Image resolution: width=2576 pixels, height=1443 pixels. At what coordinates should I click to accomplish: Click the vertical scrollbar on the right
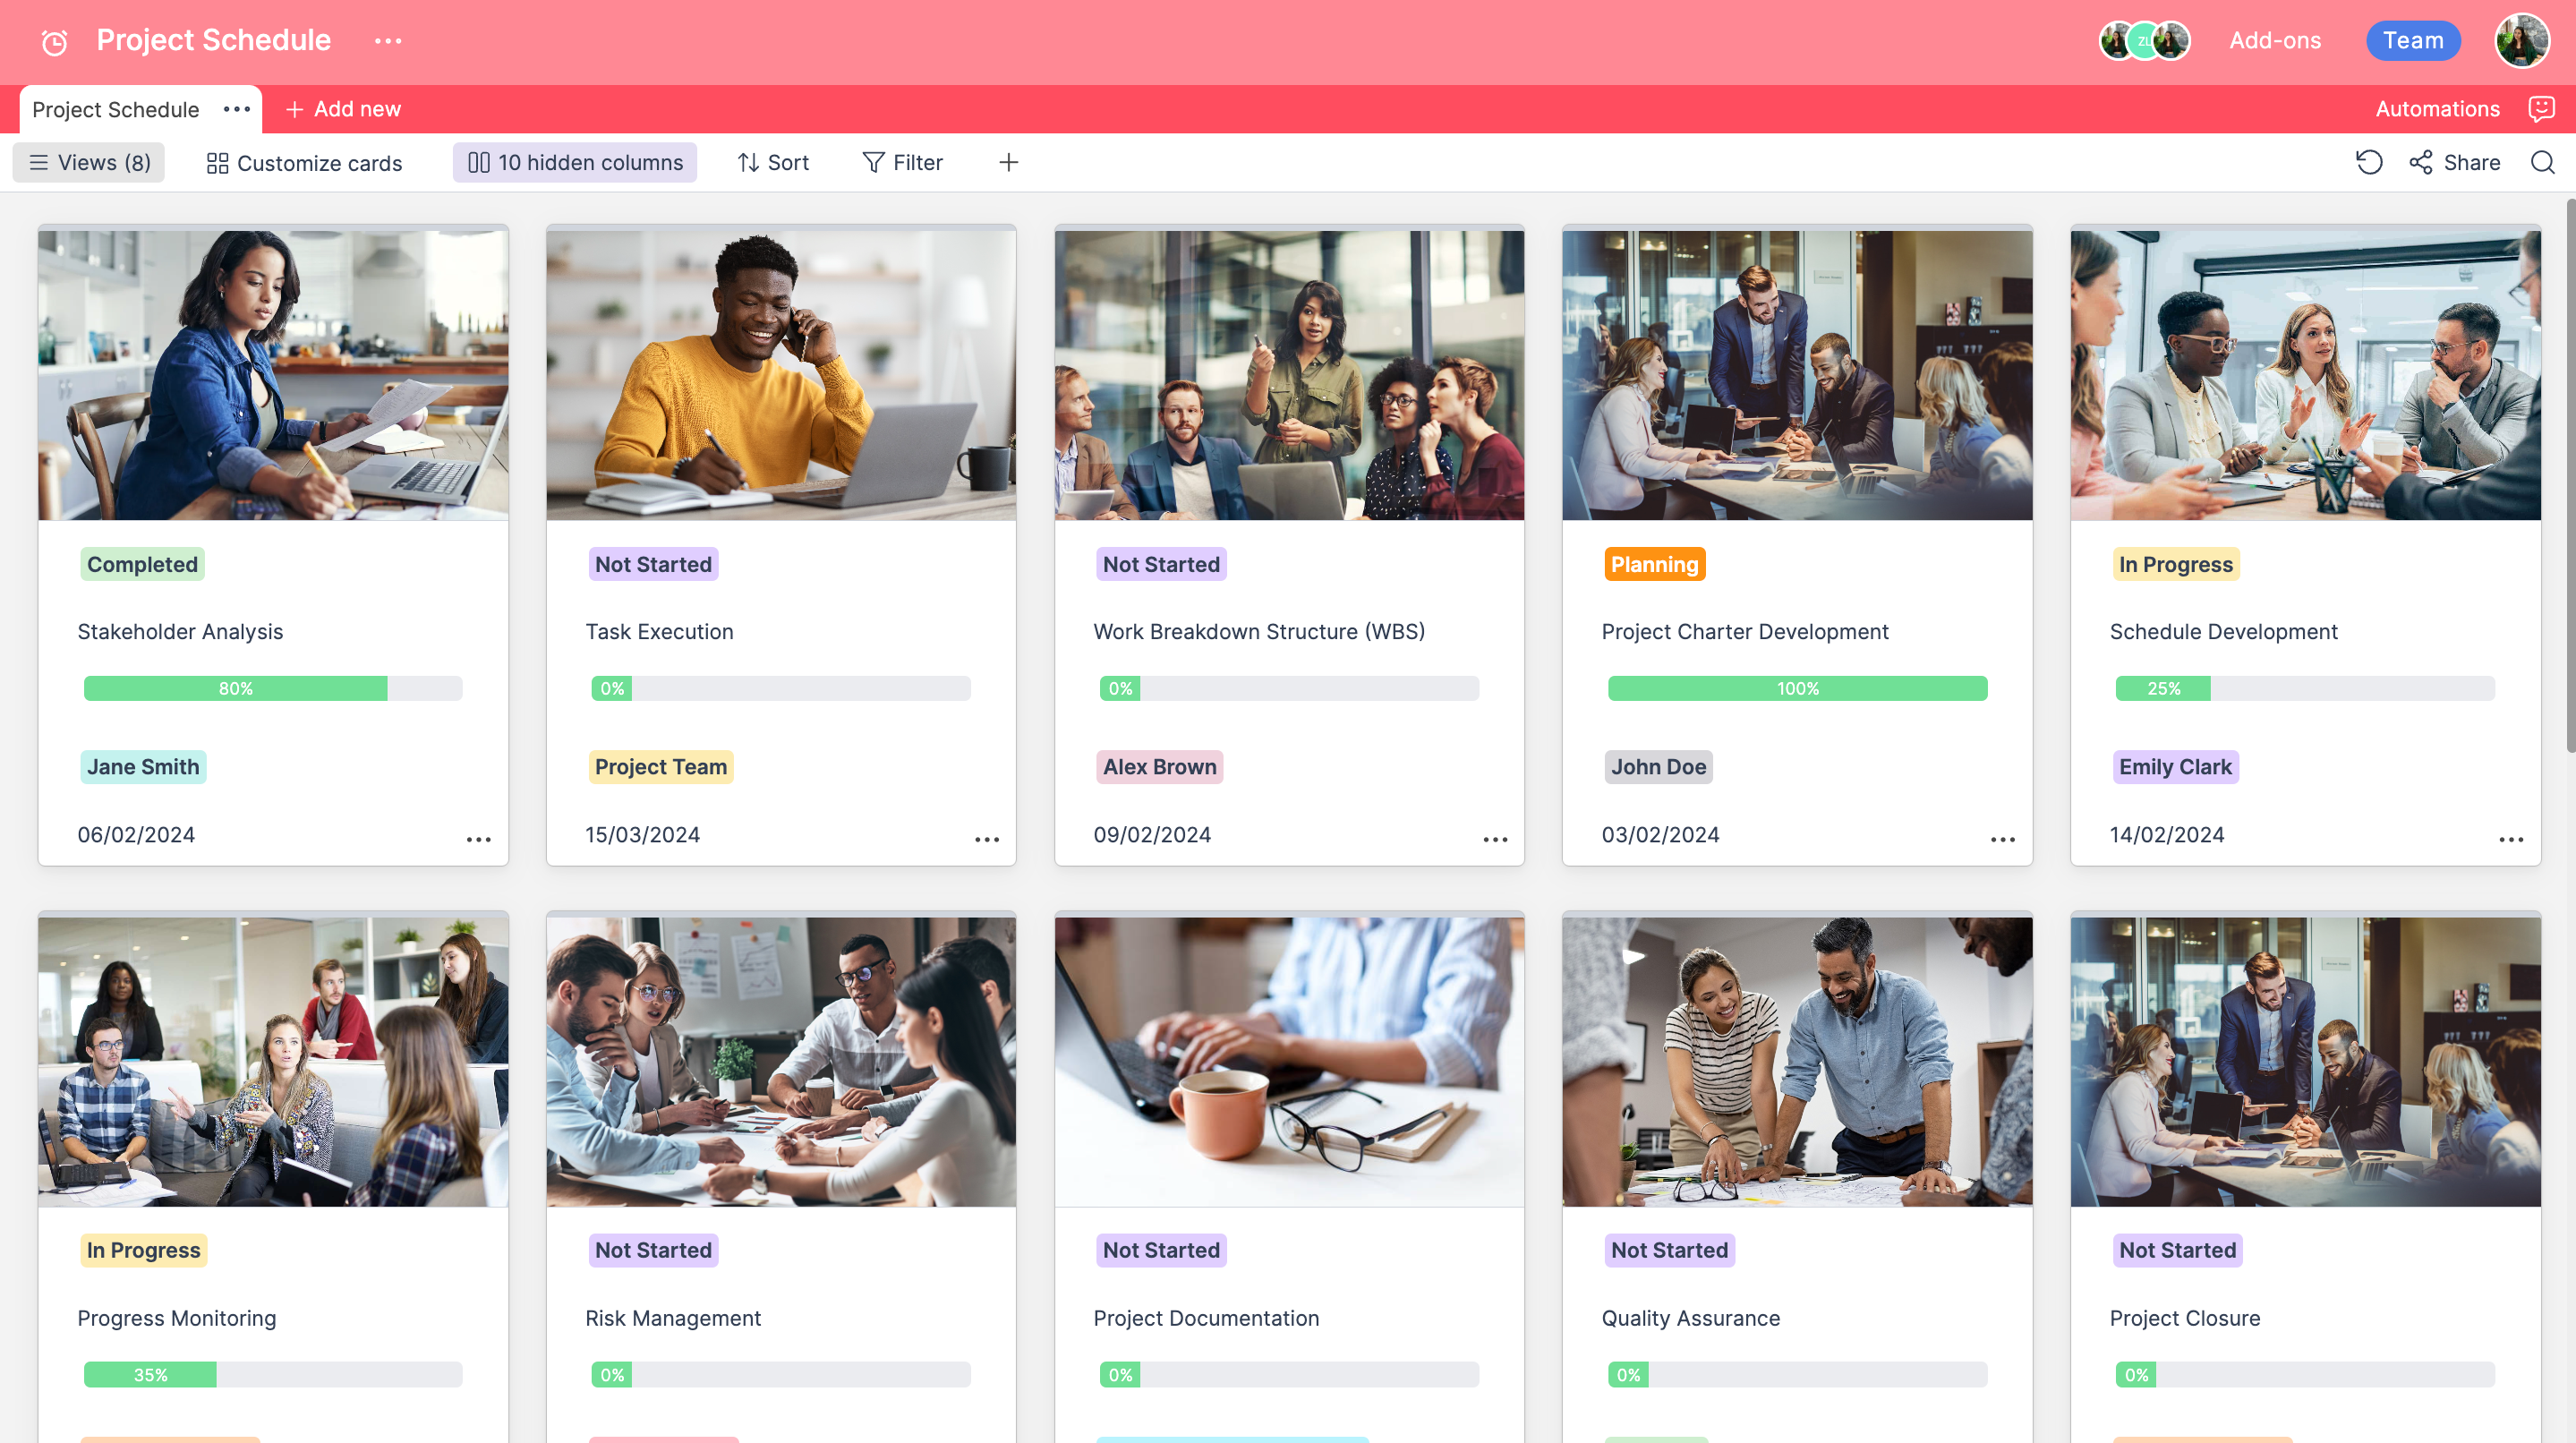pyautogui.click(x=2570, y=475)
